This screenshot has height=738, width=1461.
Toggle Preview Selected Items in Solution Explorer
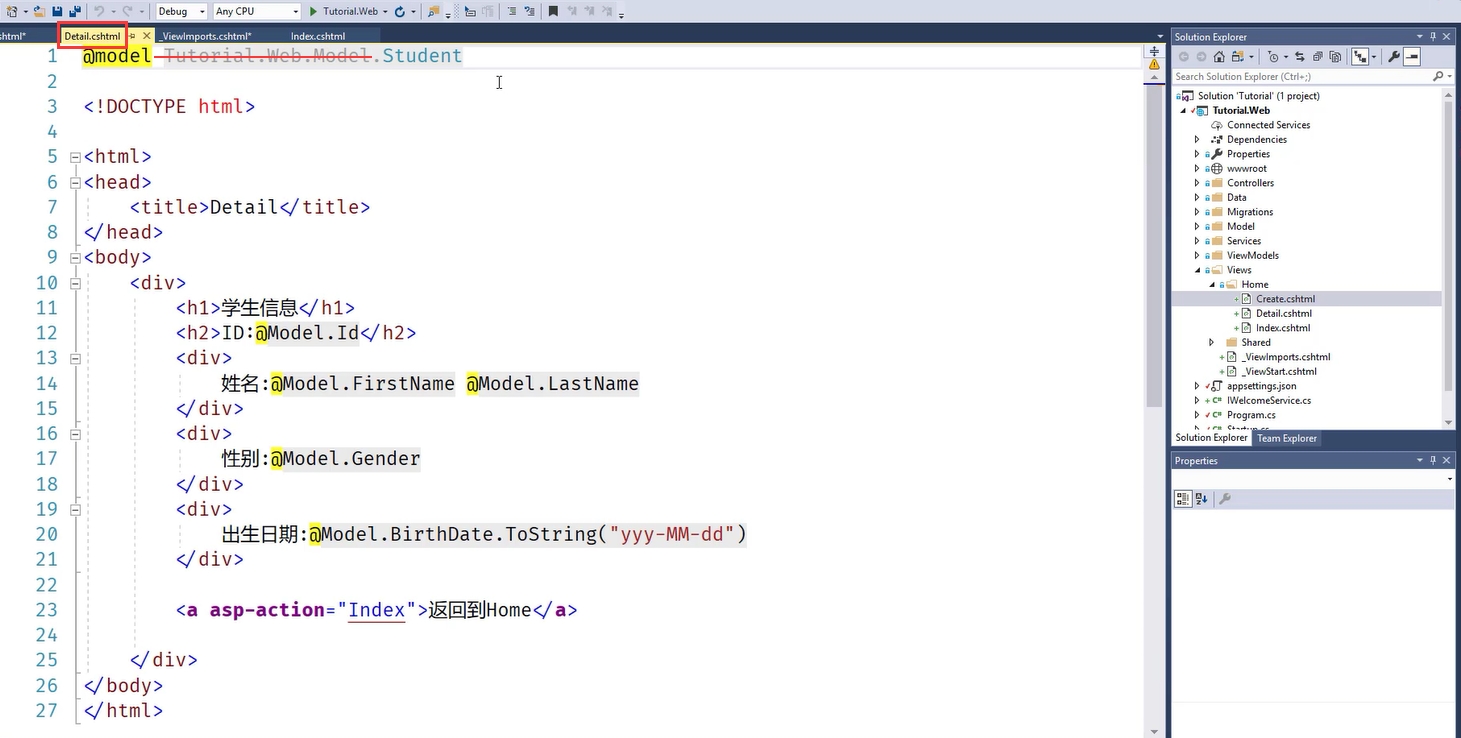pyautogui.click(x=1412, y=57)
